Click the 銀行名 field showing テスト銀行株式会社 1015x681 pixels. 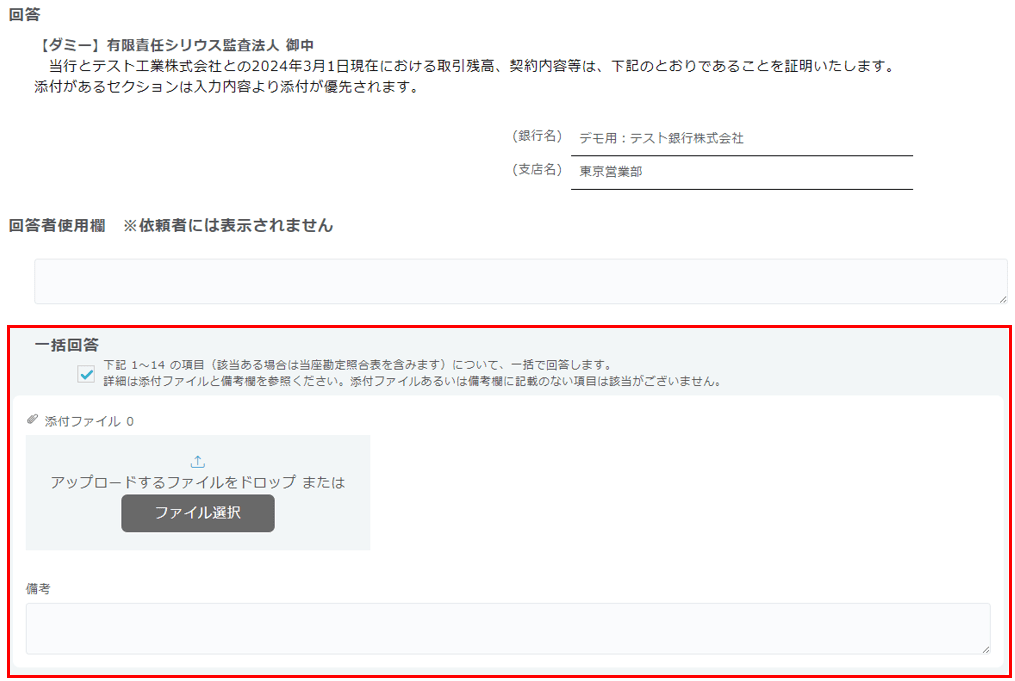coord(740,139)
